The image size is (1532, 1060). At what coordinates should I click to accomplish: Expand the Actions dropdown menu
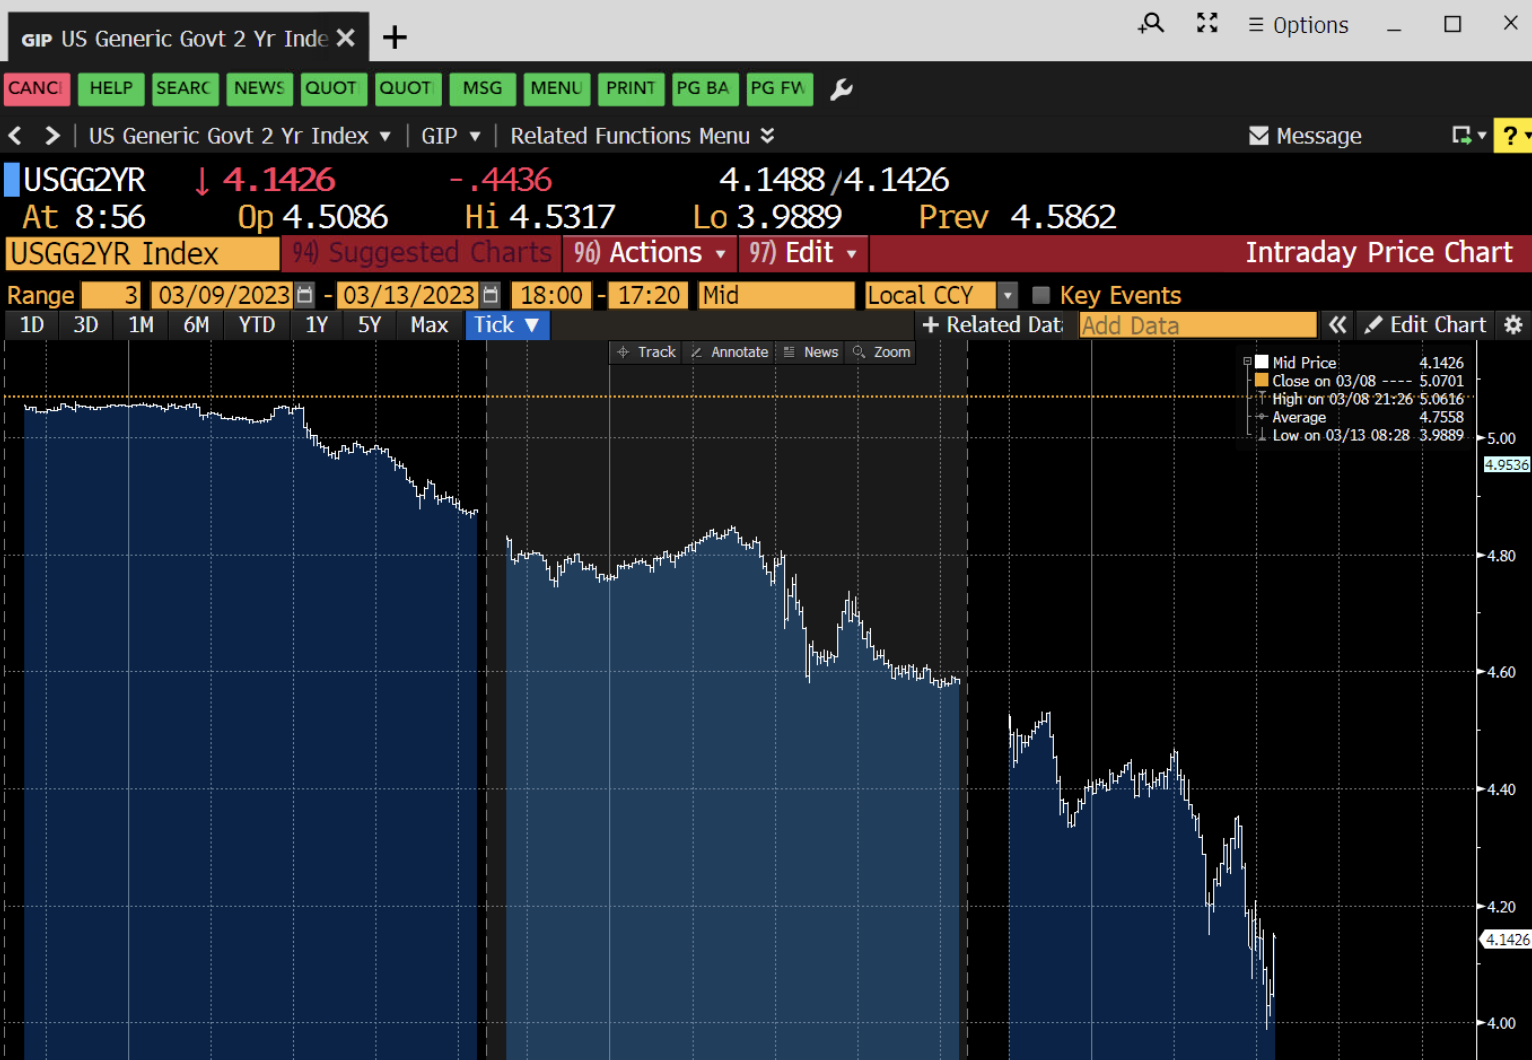coord(649,253)
